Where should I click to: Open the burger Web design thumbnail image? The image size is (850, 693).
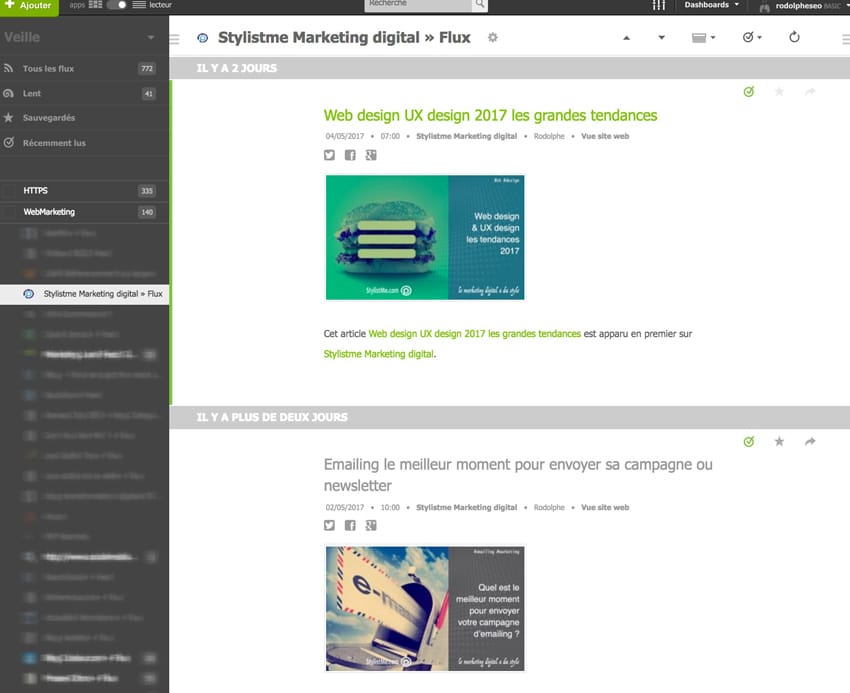pos(424,237)
